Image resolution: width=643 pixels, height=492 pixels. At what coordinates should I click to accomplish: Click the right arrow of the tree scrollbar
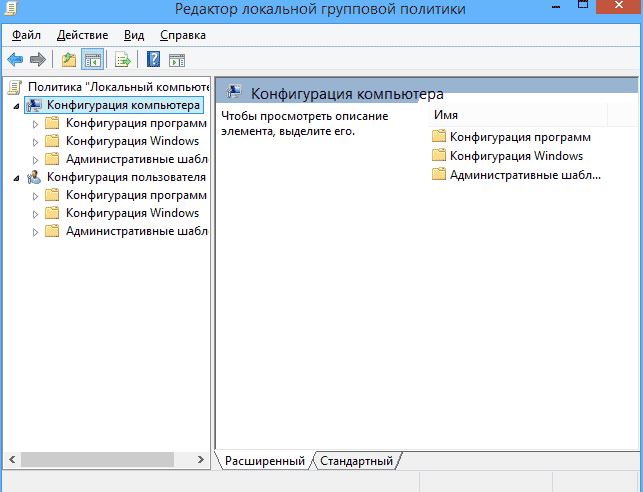pos(201,460)
